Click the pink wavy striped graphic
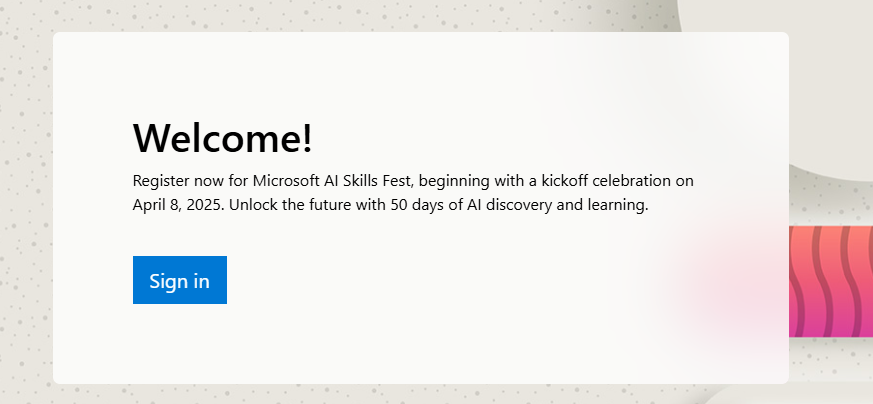 tap(831, 280)
